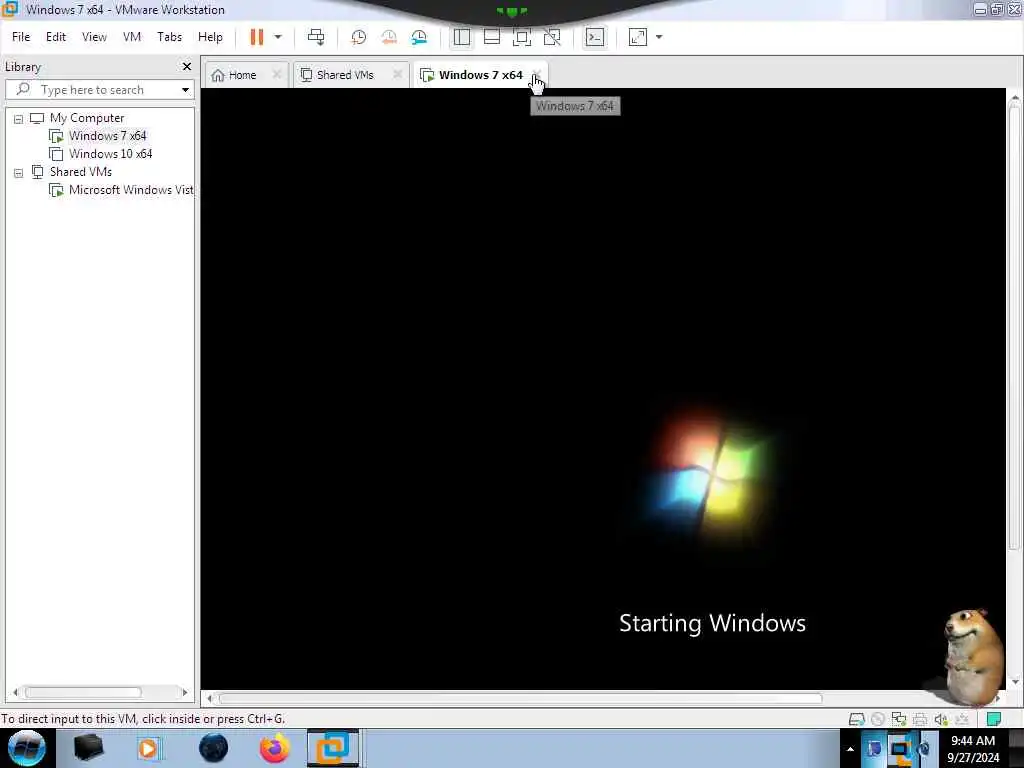Click the CD/DVD device status icon
The width and height of the screenshot is (1024, 768).
click(878, 719)
